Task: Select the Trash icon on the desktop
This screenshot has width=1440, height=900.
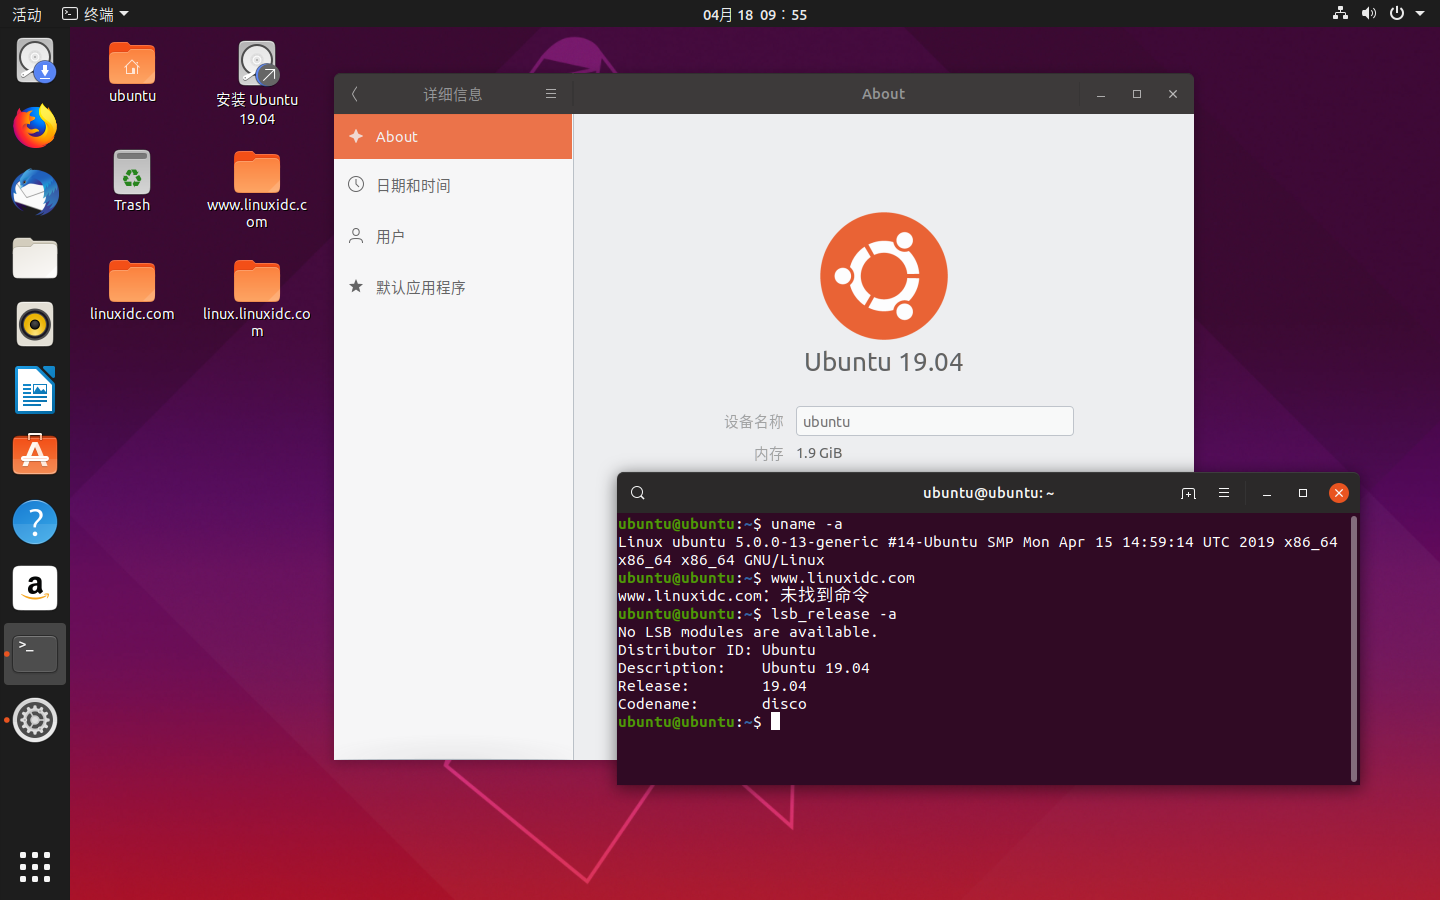Action: pos(132,181)
